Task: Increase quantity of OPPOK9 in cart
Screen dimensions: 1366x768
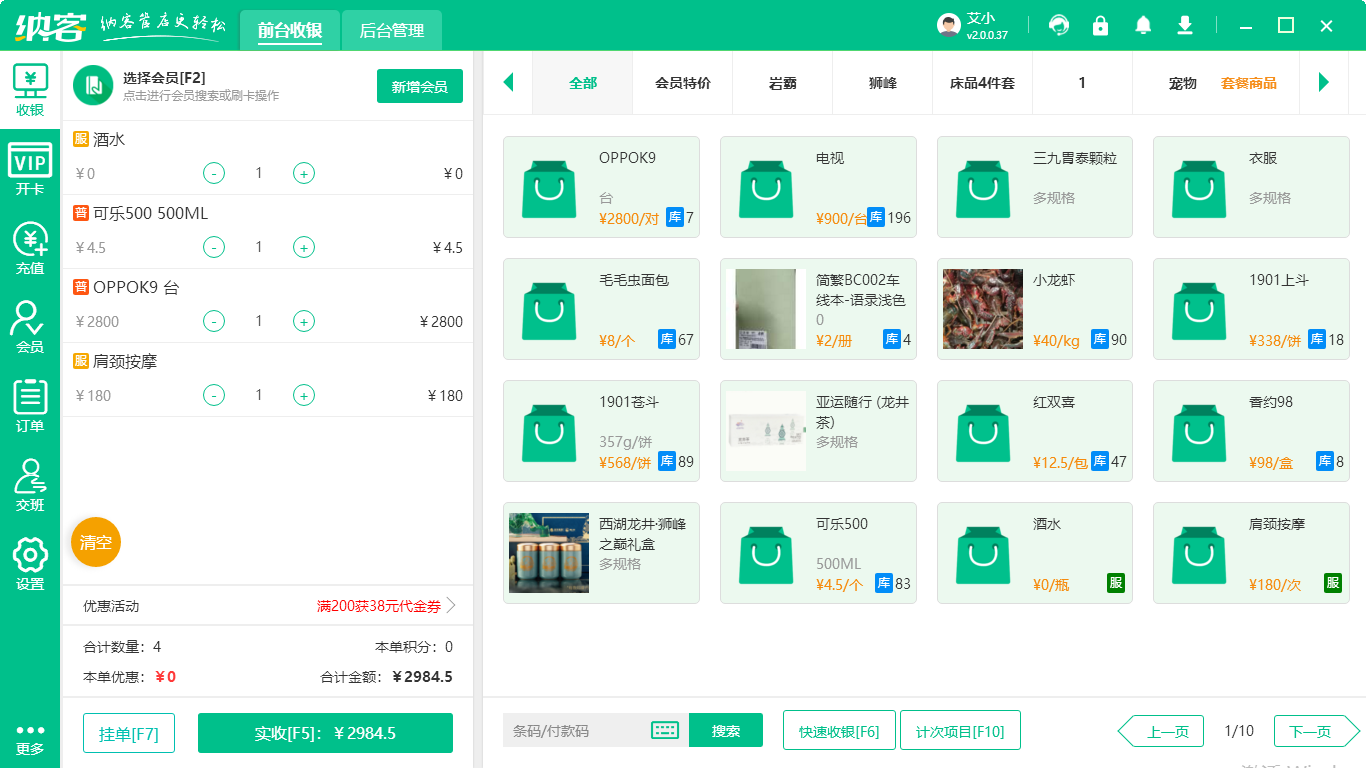Action: pyautogui.click(x=304, y=321)
